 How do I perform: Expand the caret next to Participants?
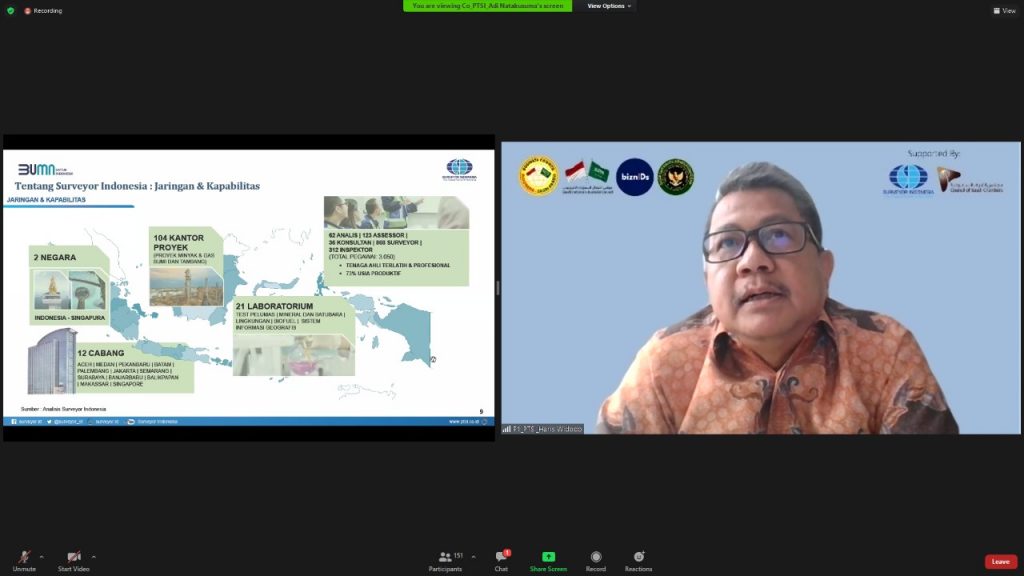pos(473,557)
